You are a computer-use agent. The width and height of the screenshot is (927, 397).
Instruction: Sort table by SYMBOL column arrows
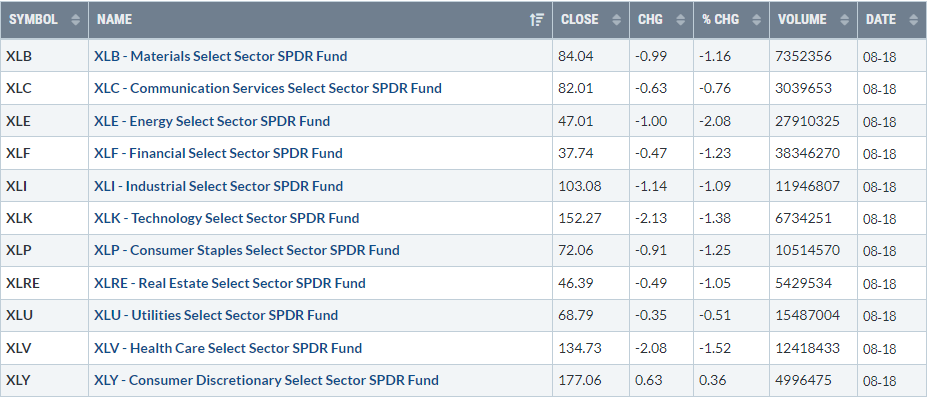[x=75, y=19]
